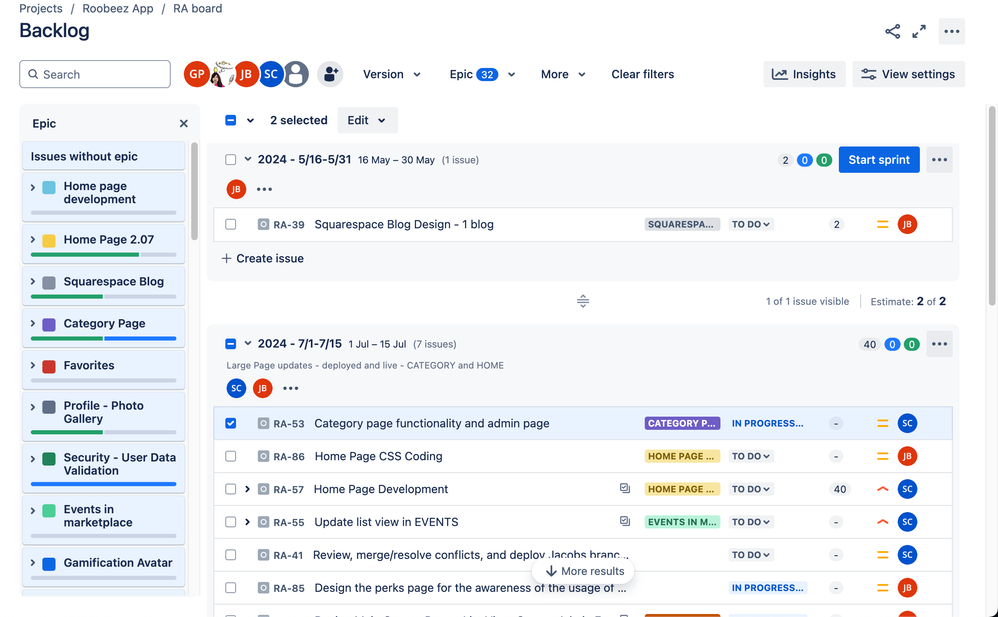Open the selection chevron next to select all
Image resolution: width=998 pixels, height=617 pixels.
point(250,120)
